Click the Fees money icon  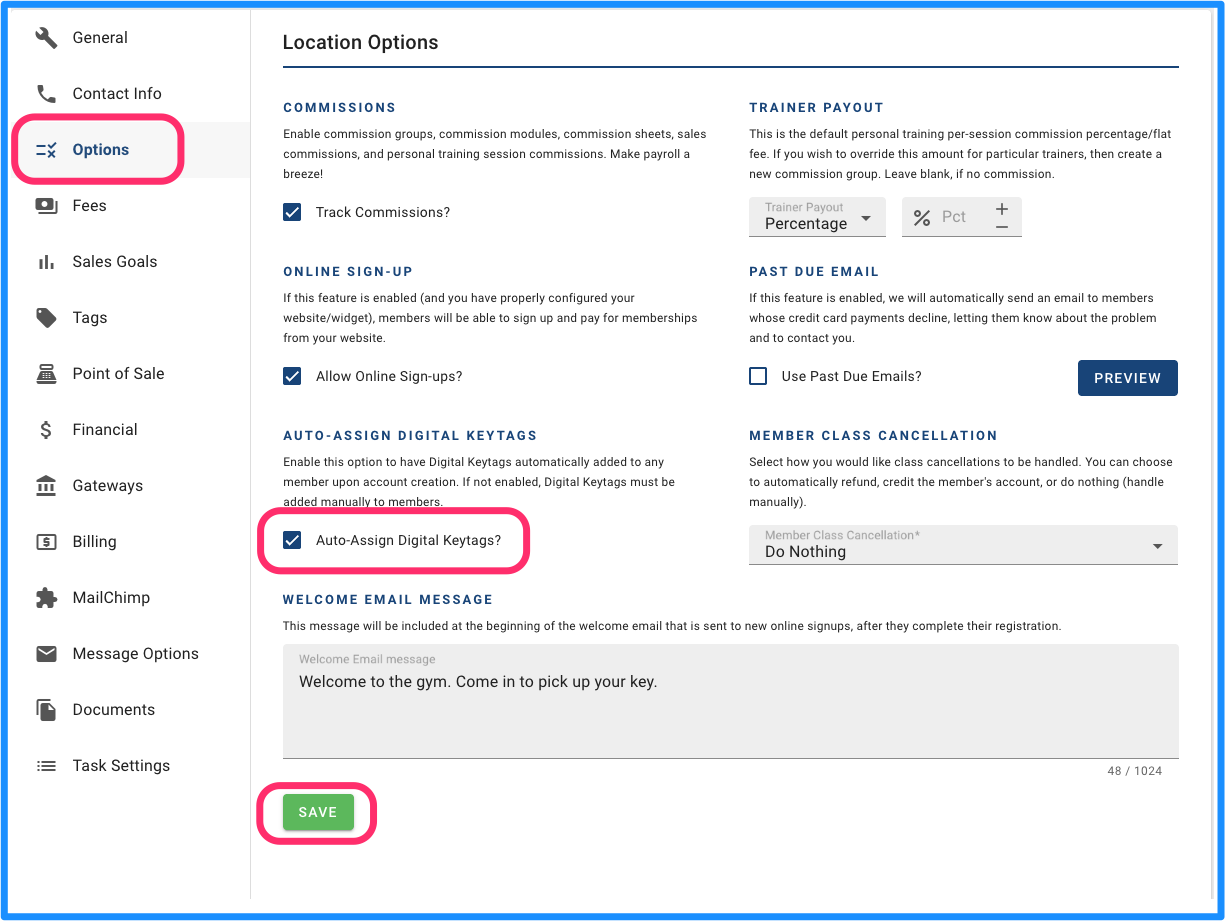pyautogui.click(x=46, y=206)
